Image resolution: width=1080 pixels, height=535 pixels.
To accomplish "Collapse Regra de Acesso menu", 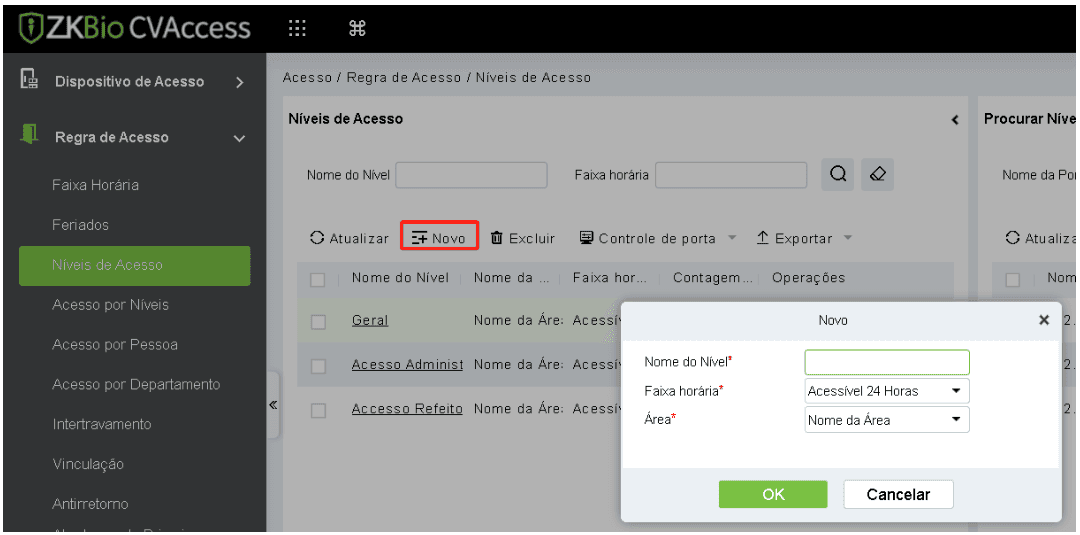I will pos(240,138).
